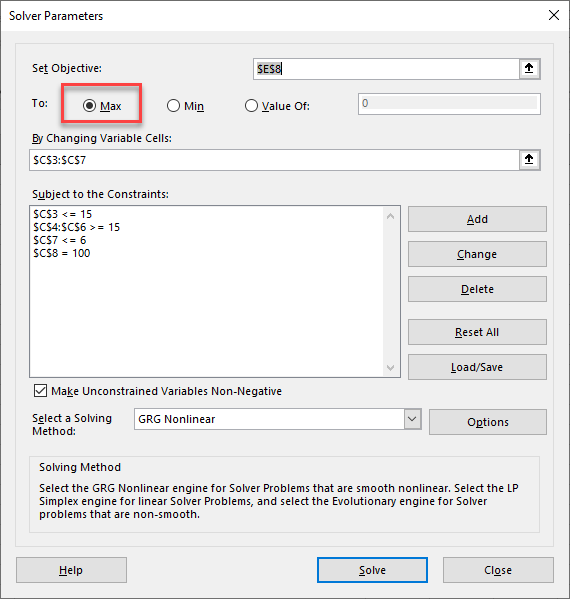Click the Help button
The height and width of the screenshot is (599, 570).
click(x=71, y=570)
